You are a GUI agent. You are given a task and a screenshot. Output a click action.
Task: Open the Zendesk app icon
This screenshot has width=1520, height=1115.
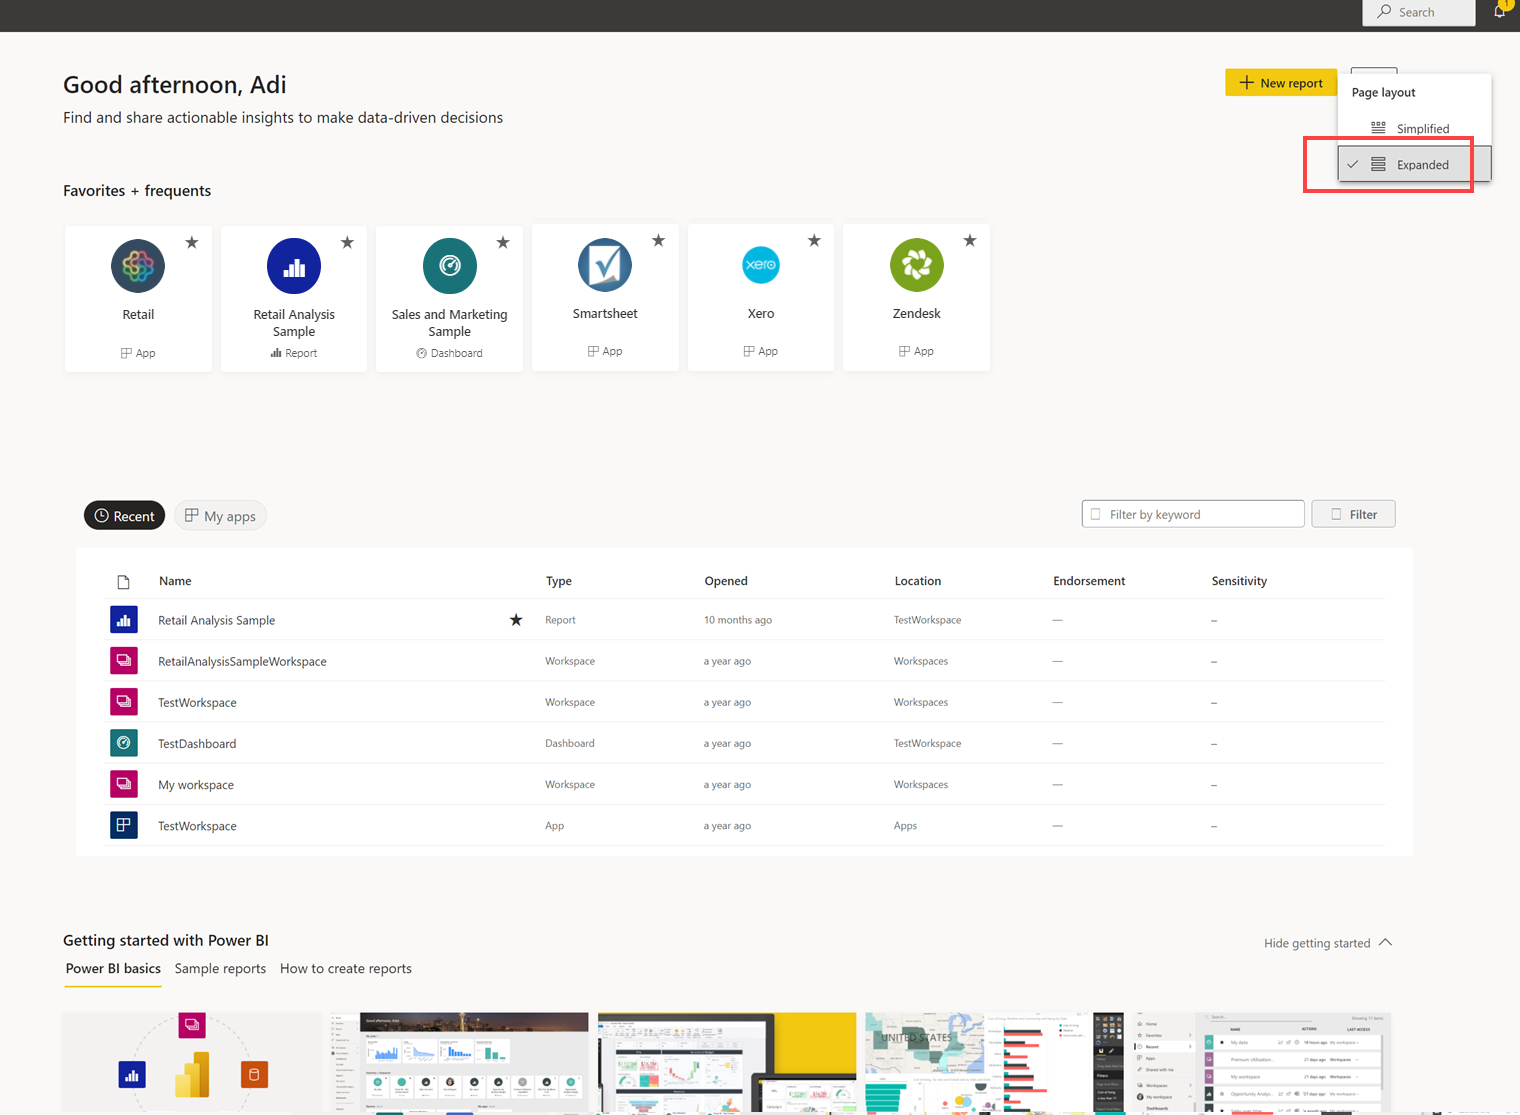click(917, 265)
